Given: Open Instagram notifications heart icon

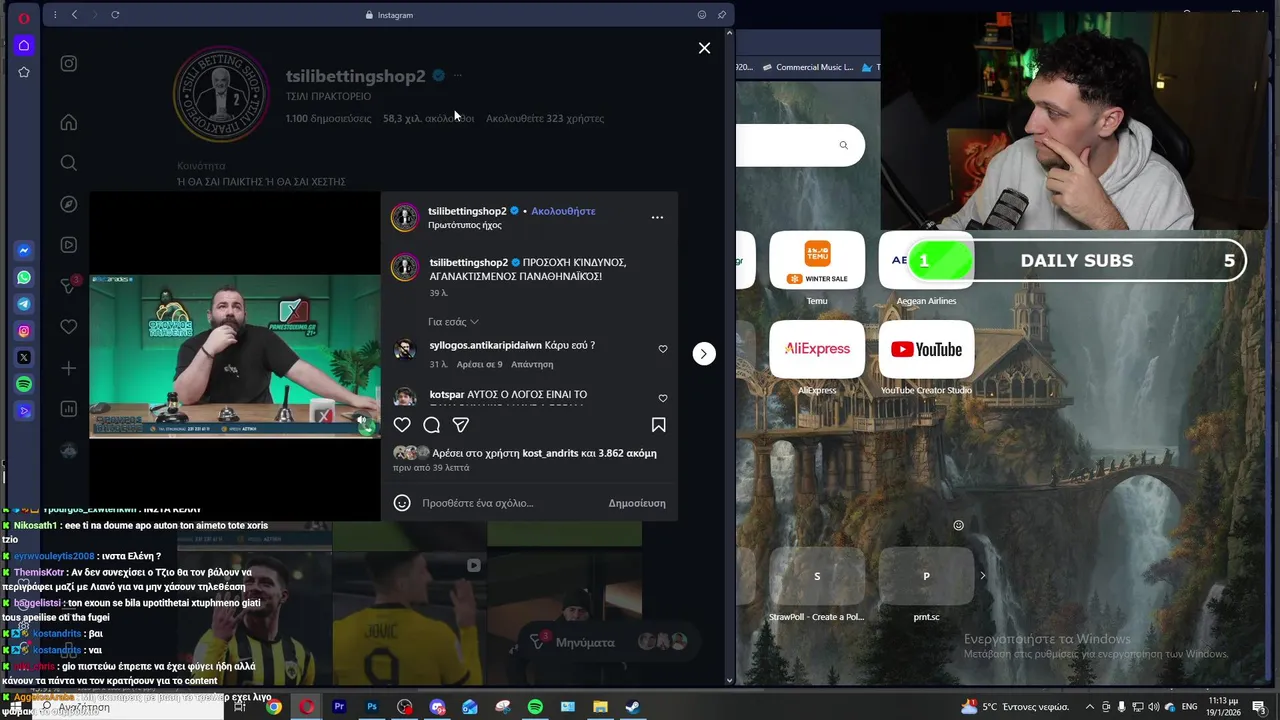Looking at the screenshot, I should tap(68, 327).
